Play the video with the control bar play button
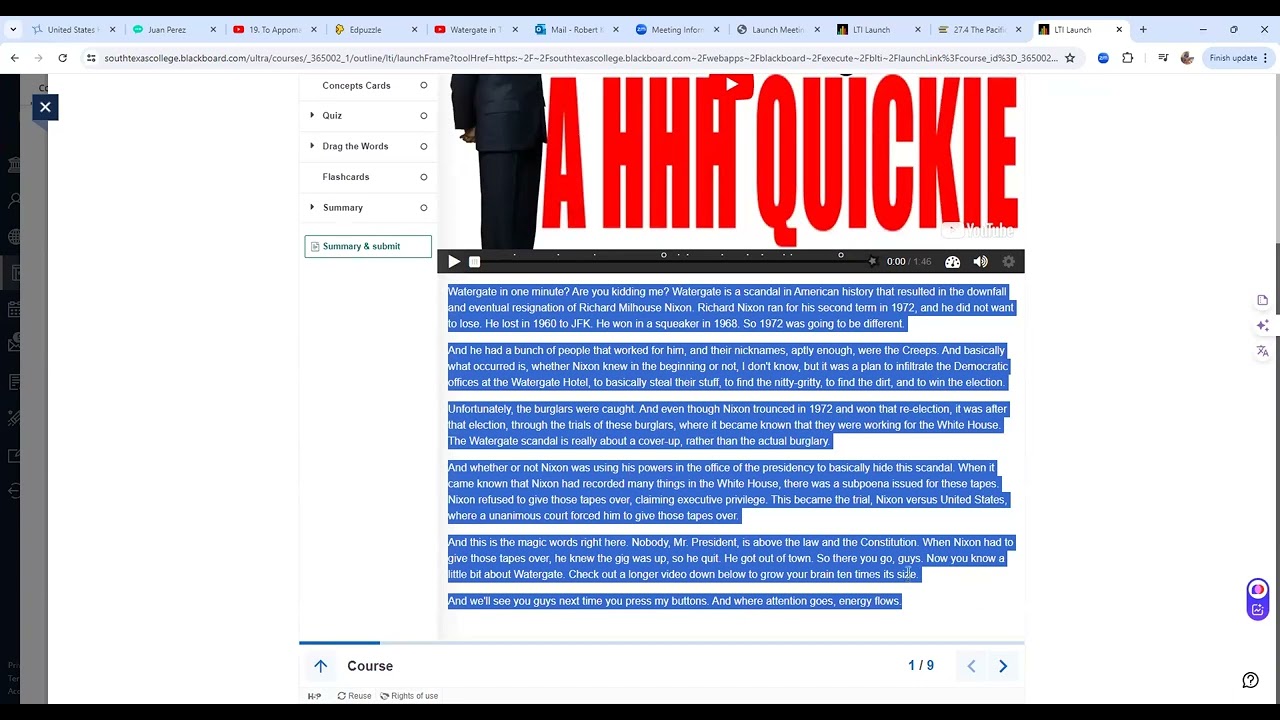This screenshot has height=720, width=1280. (454, 262)
